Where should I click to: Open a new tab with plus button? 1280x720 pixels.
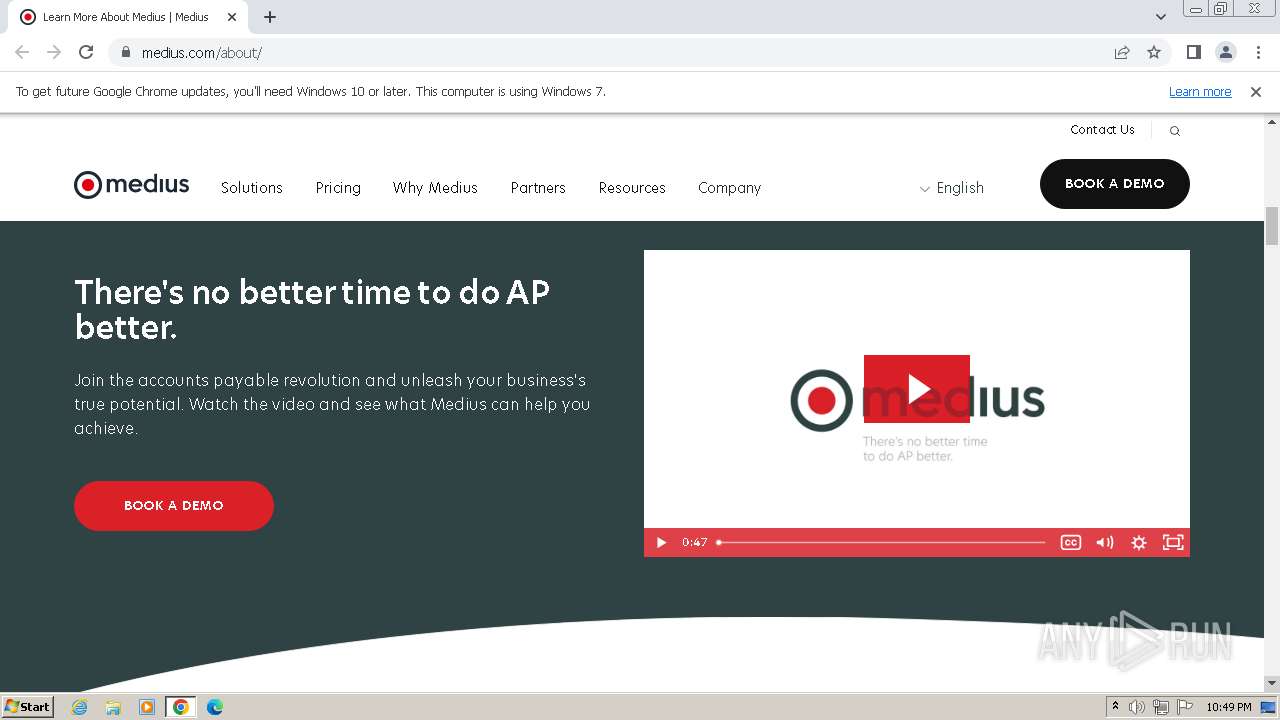point(270,17)
